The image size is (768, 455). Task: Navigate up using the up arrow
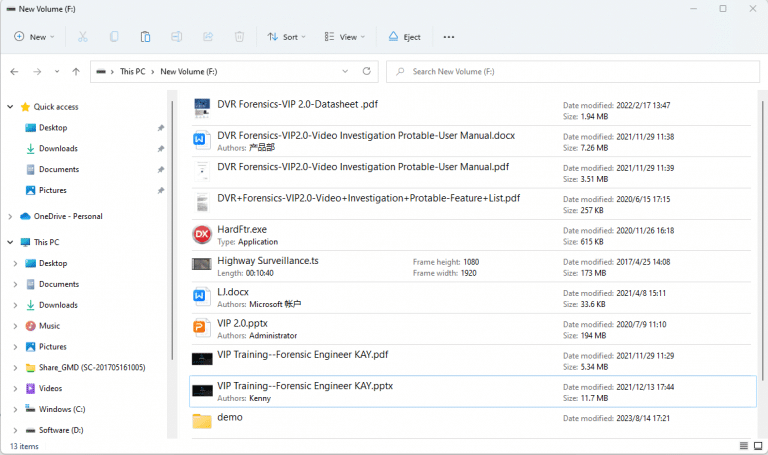point(76,72)
